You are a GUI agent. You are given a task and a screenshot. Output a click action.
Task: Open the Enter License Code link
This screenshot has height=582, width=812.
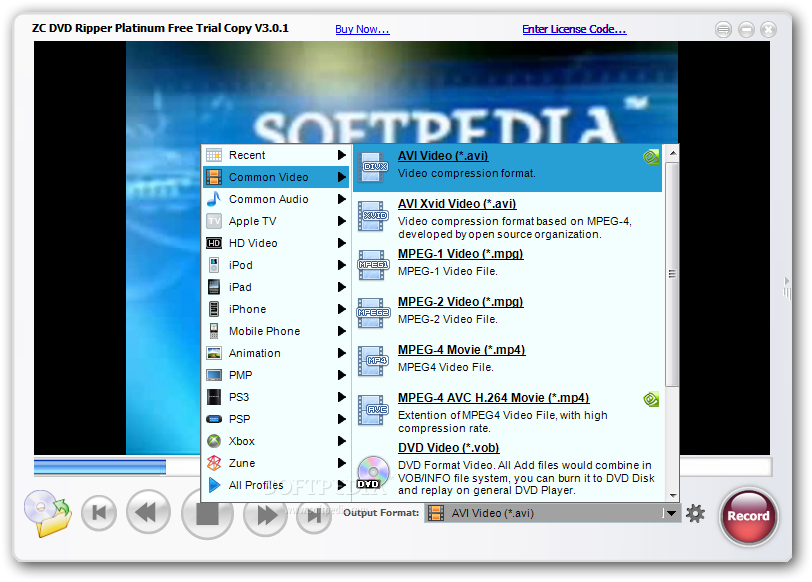574,29
